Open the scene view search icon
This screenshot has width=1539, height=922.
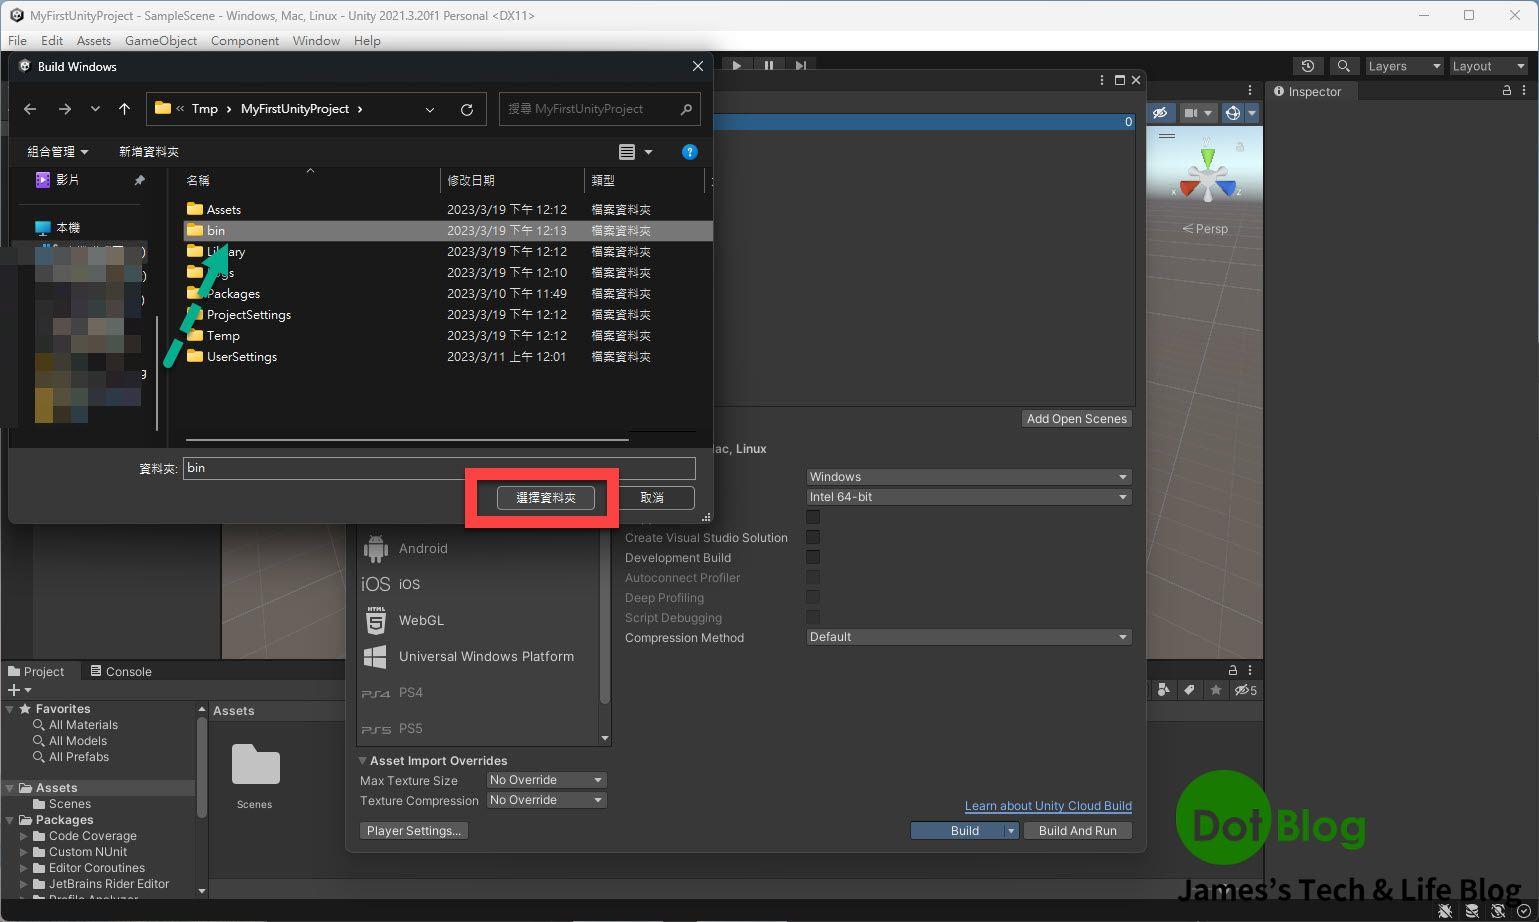point(1344,65)
